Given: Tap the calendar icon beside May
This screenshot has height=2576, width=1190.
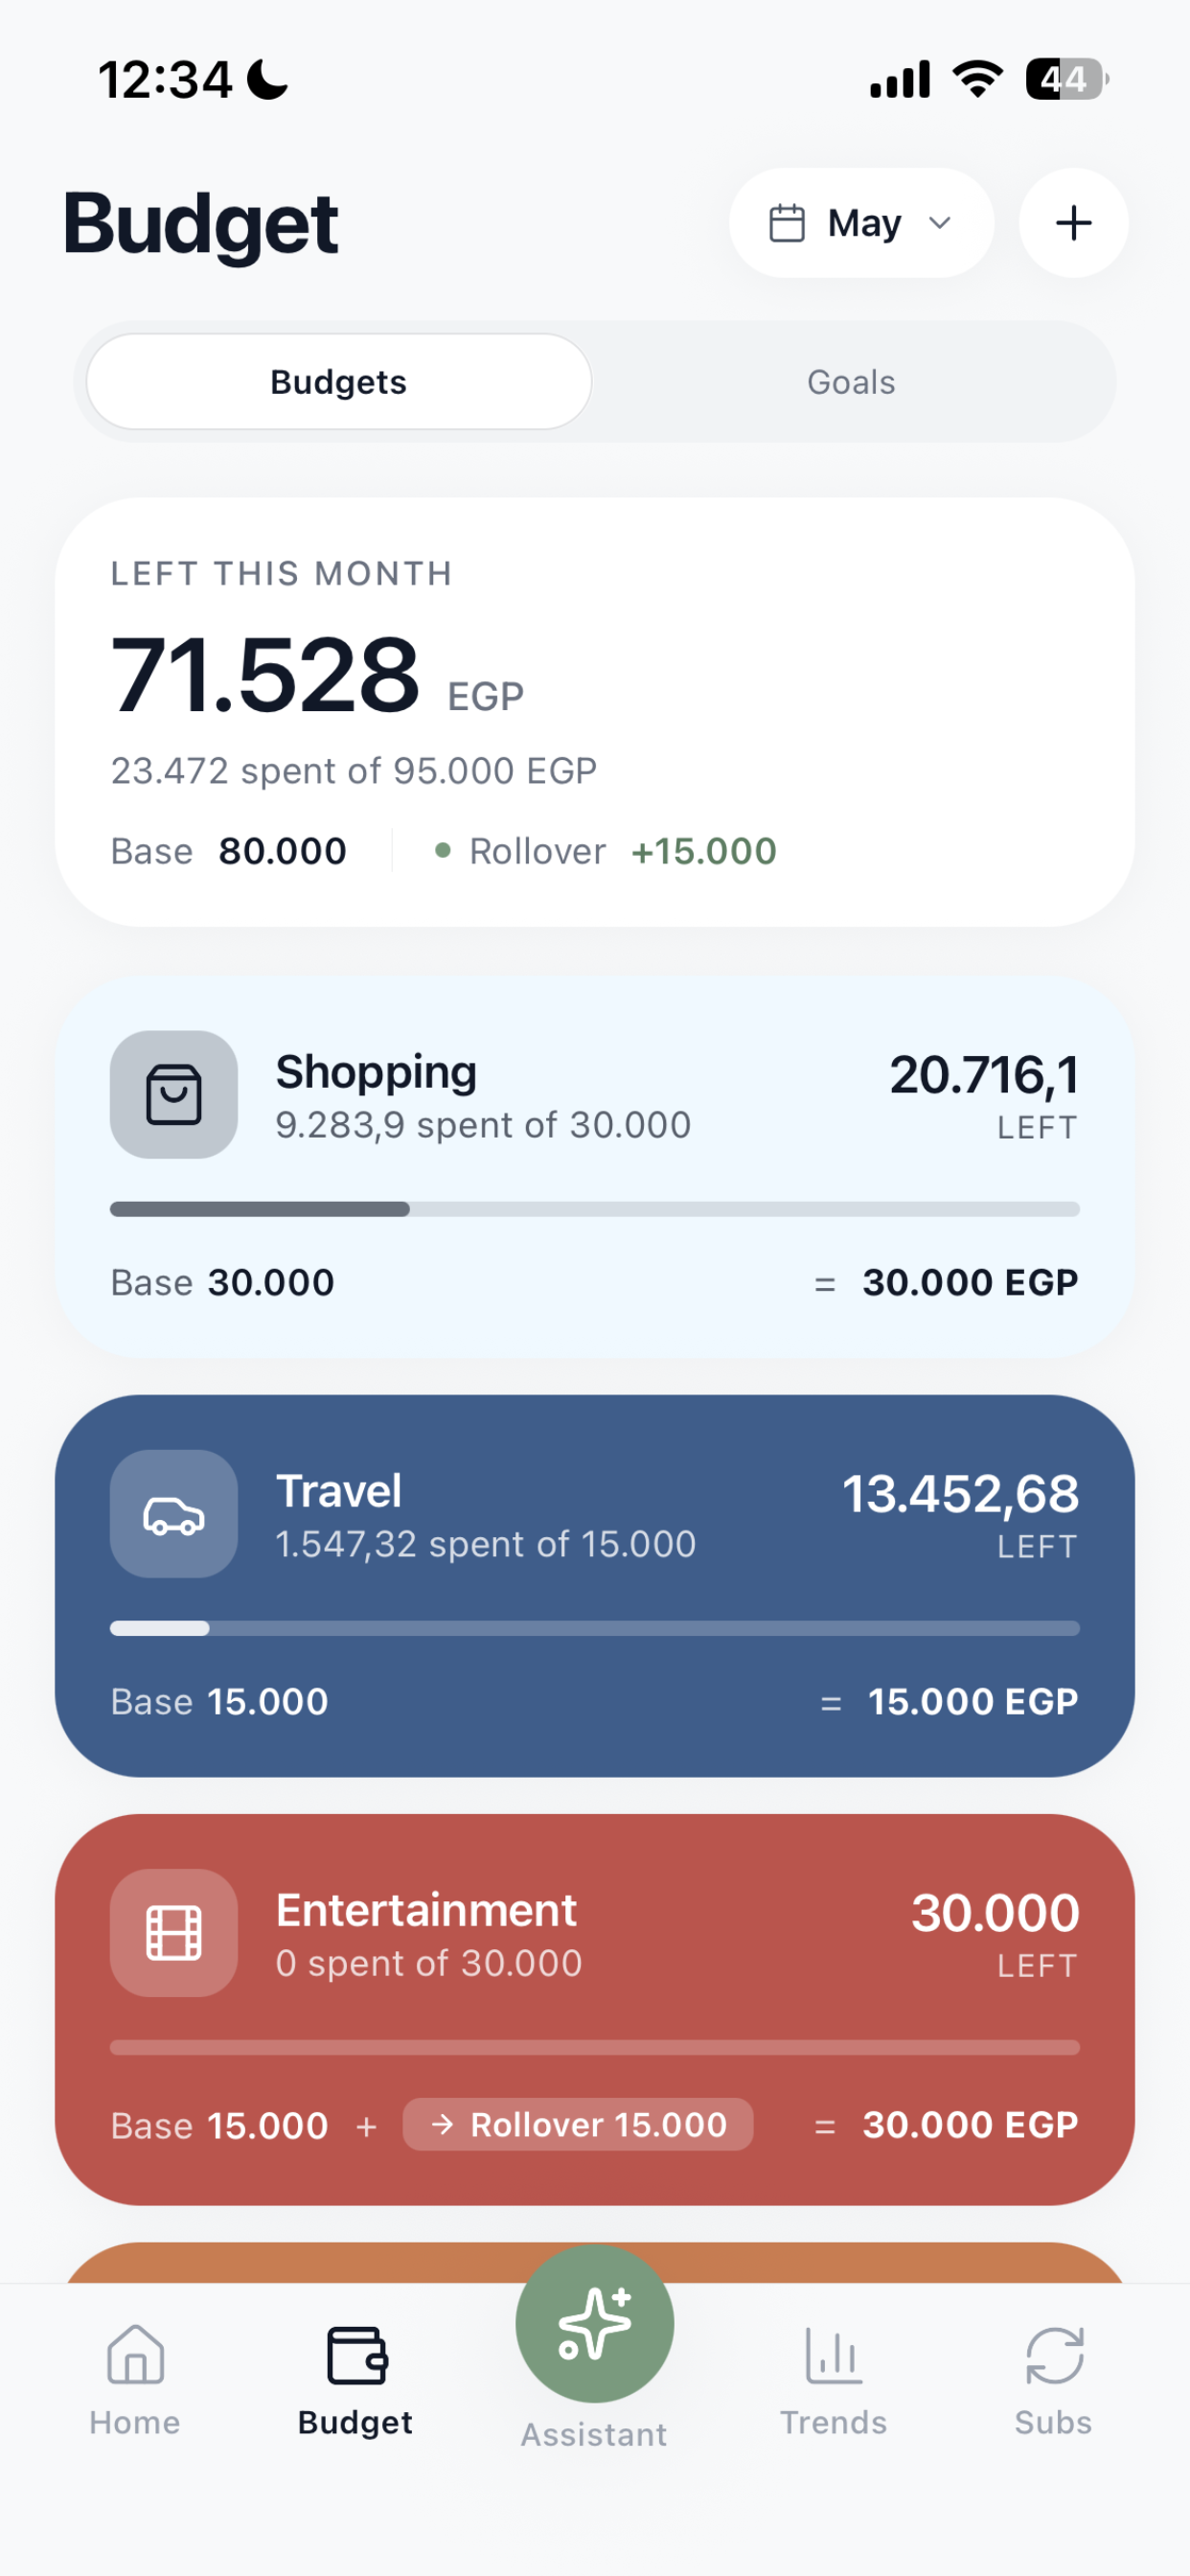Looking at the screenshot, I should click(x=787, y=223).
